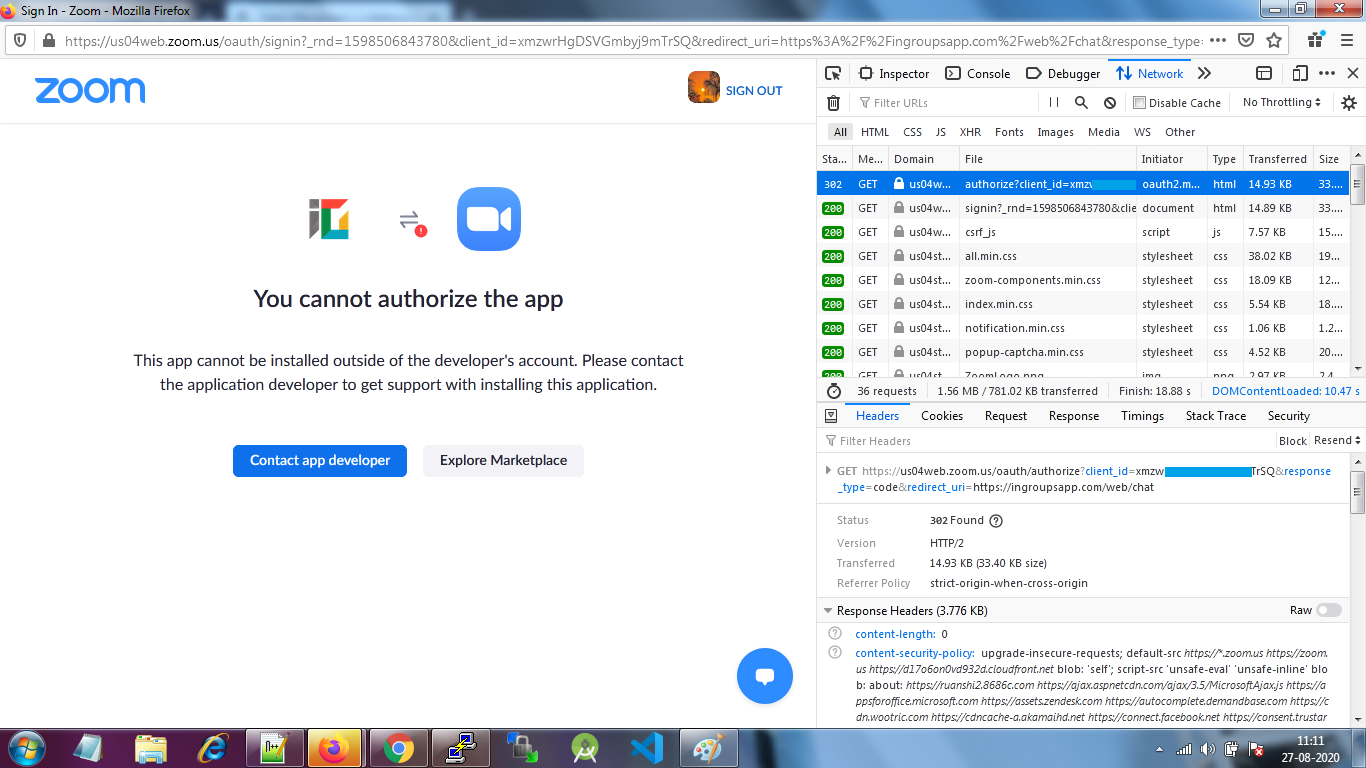This screenshot has height=768, width=1366.
Task: Open the What's New gift icon
Action: tap(1318, 41)
